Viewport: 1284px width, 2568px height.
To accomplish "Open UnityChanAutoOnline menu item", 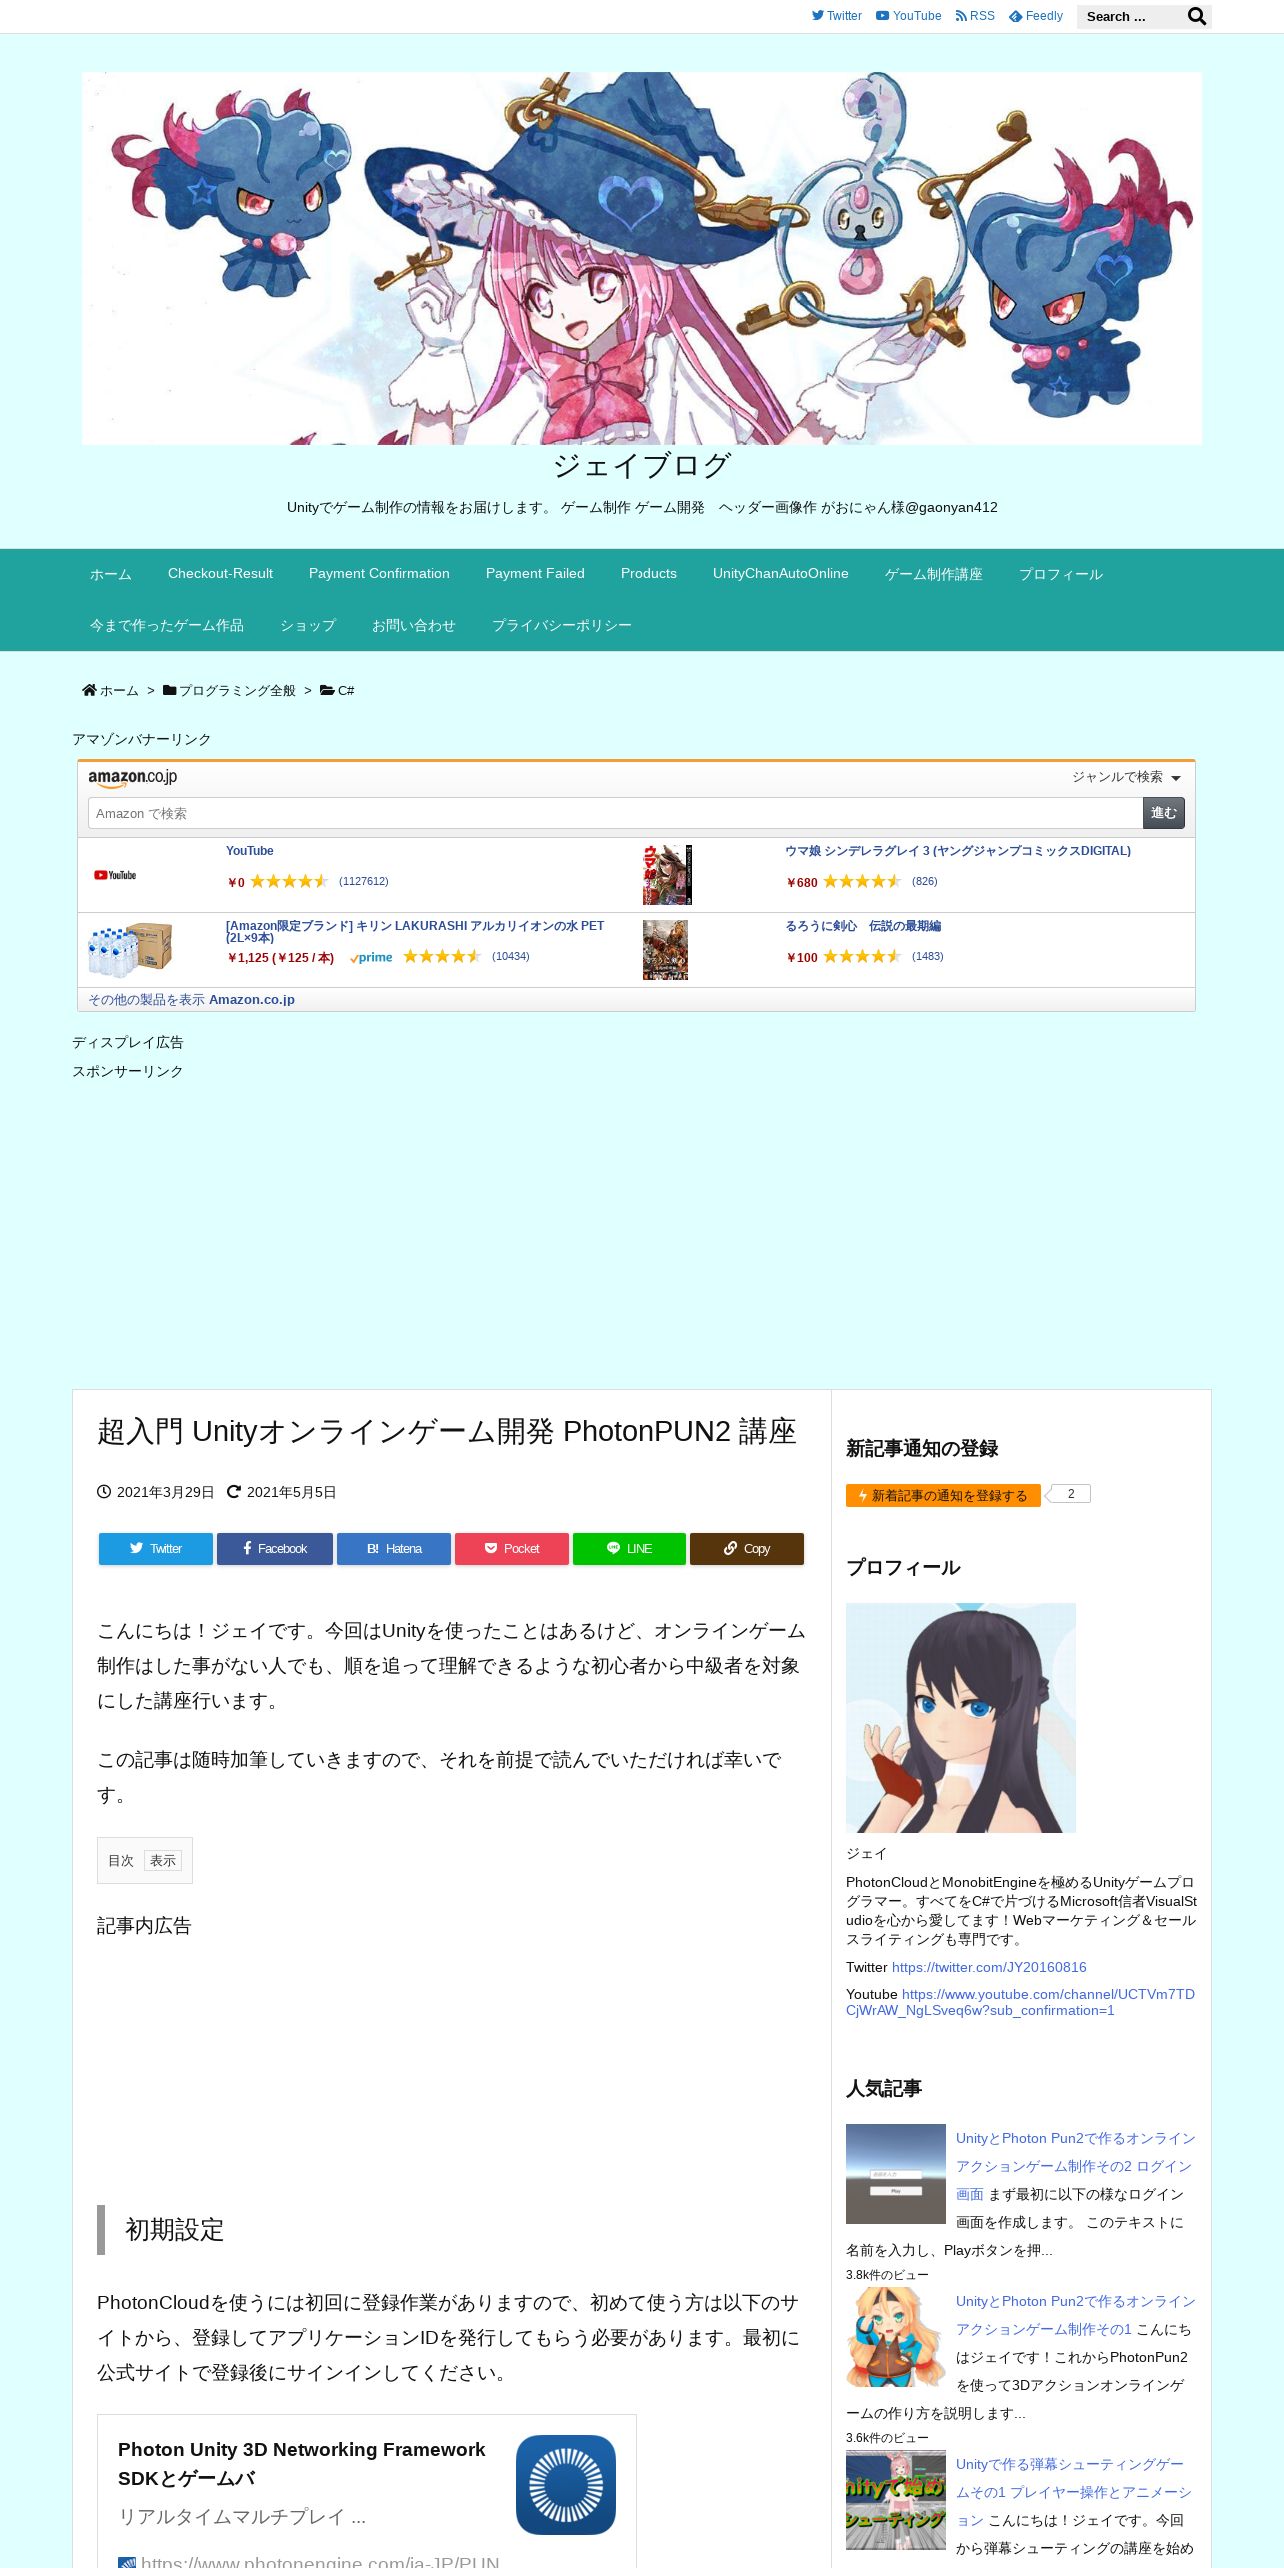I will pos(781,574).
